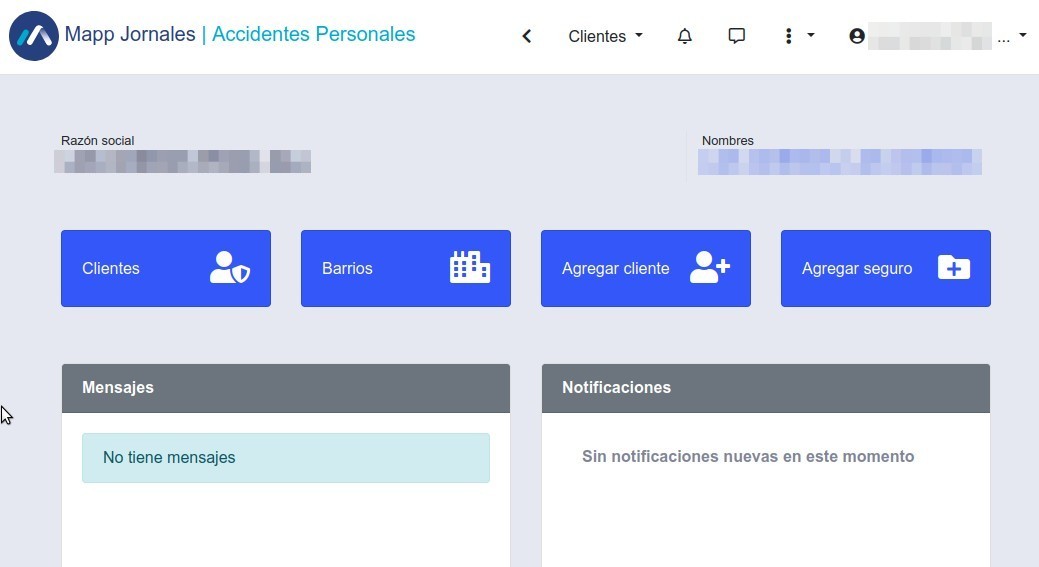Click the Mapp Jornales logo icon
The height and width of the screenshot is (567, 1039).
(x=33, y=36)
